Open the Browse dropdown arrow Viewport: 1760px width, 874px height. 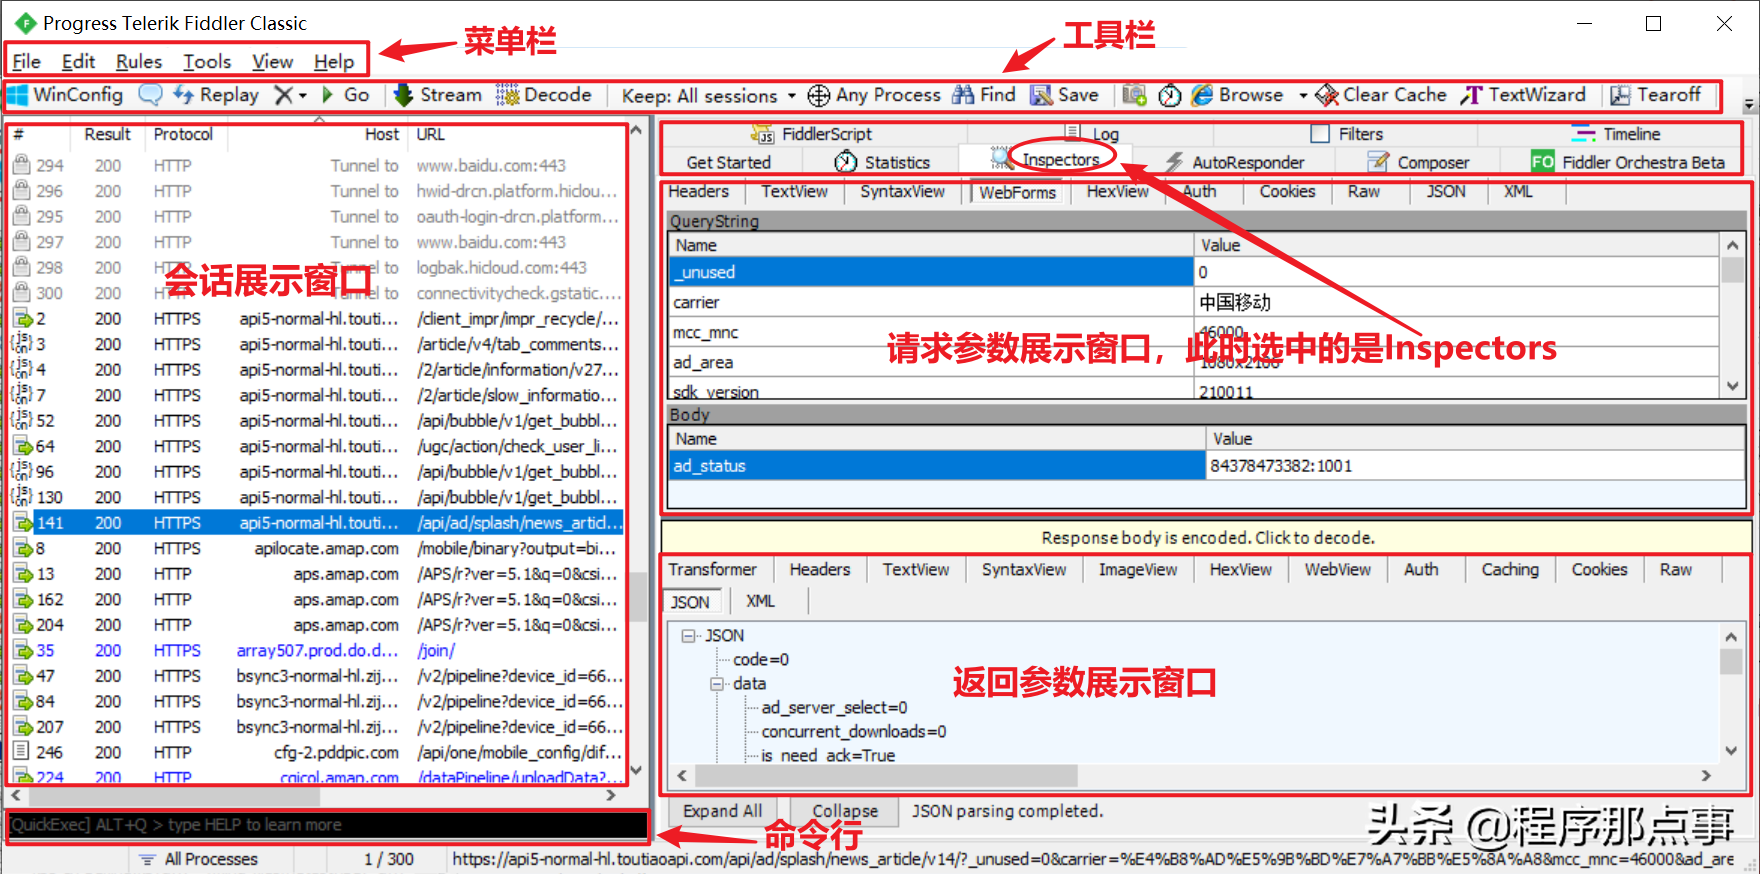pos(1303,96)
